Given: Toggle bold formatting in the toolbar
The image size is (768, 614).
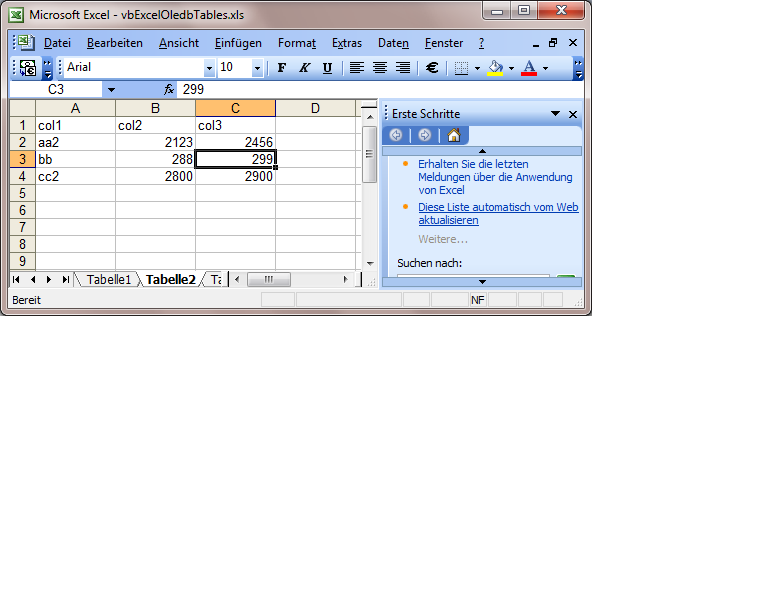Looking at the screenshot, I should [281, 68].
